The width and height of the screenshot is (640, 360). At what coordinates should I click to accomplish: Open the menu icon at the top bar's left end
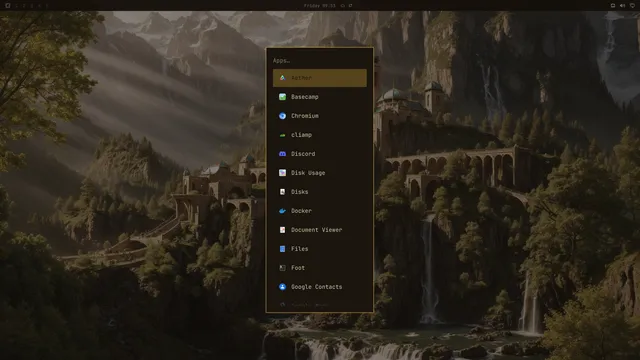7,6
